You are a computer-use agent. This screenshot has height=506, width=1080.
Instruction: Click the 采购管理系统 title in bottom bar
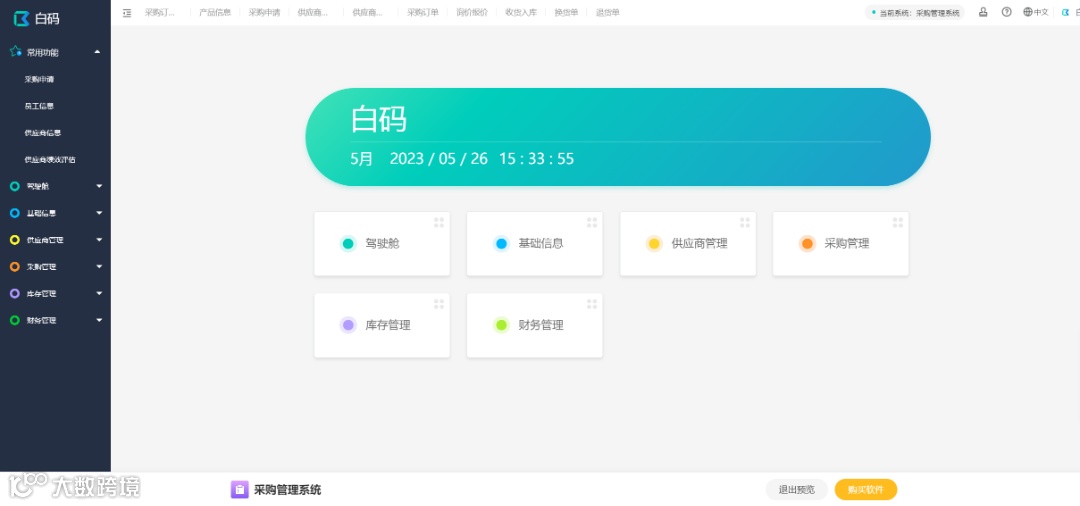tap(287, 490)
